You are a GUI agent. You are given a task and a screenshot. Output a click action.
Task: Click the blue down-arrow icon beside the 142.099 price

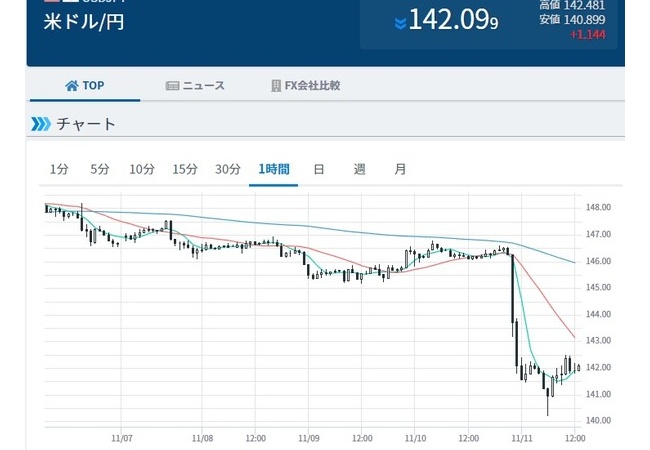click(x=400, y=23)
